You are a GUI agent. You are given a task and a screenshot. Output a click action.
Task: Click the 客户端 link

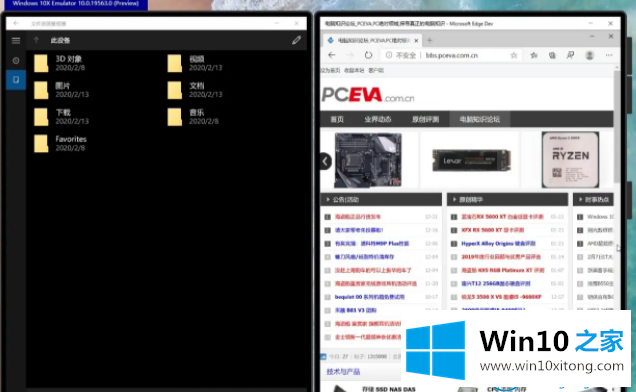[376, 70]
